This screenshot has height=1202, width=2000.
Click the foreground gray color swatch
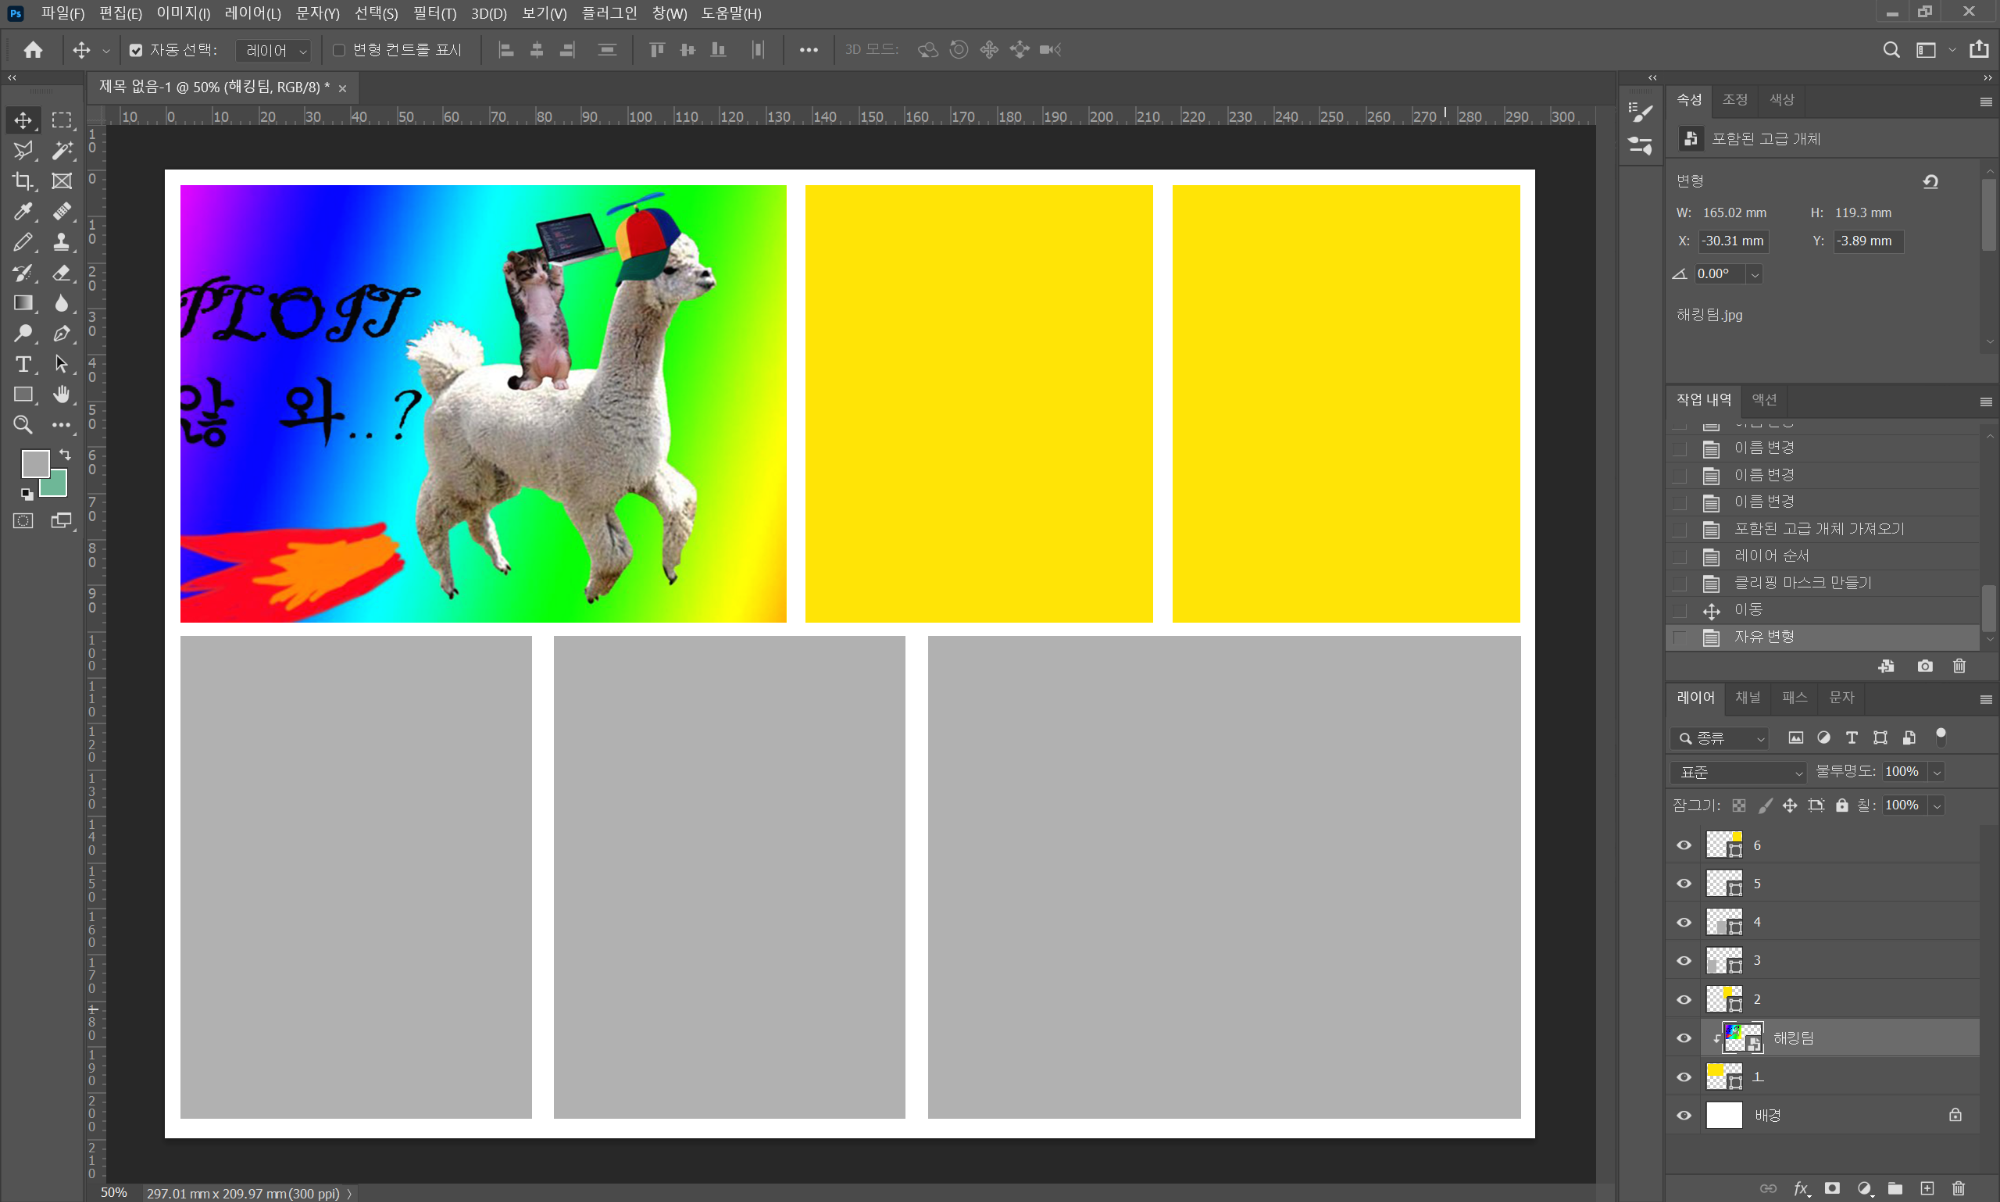point(34,463)
